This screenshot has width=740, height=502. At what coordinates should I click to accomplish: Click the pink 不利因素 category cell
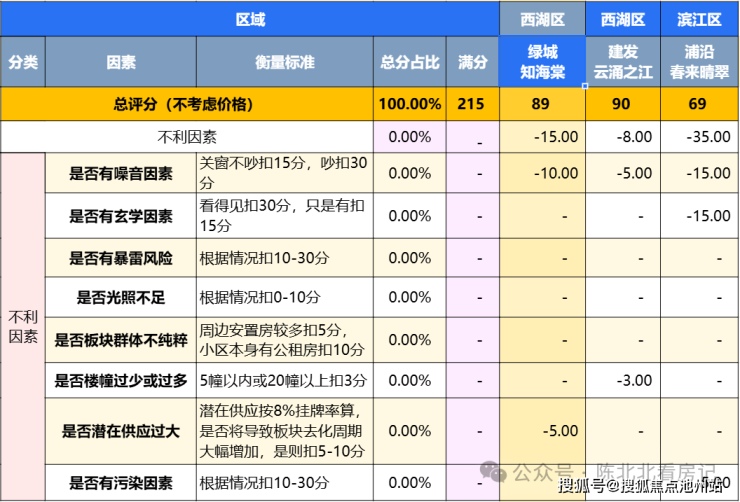23,326
